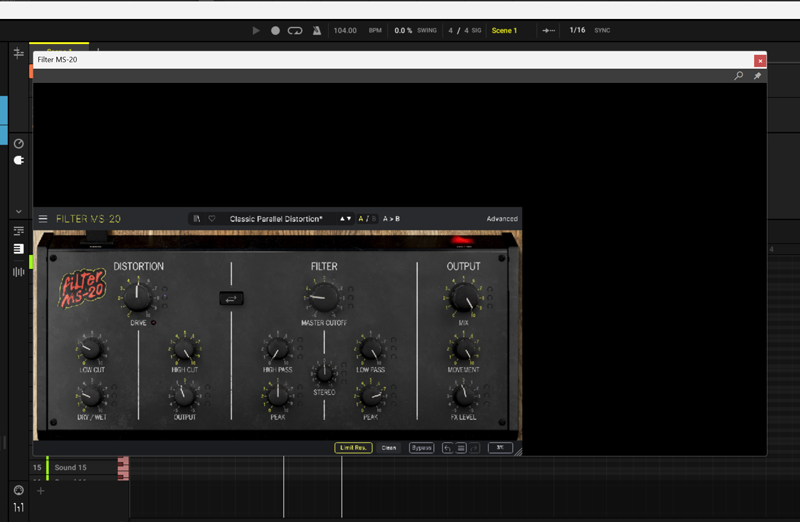Click the Classic Parallel Distortion preset name
Image resolution: width=800 pixels, height=522 pixels.
tap(276, 219)
